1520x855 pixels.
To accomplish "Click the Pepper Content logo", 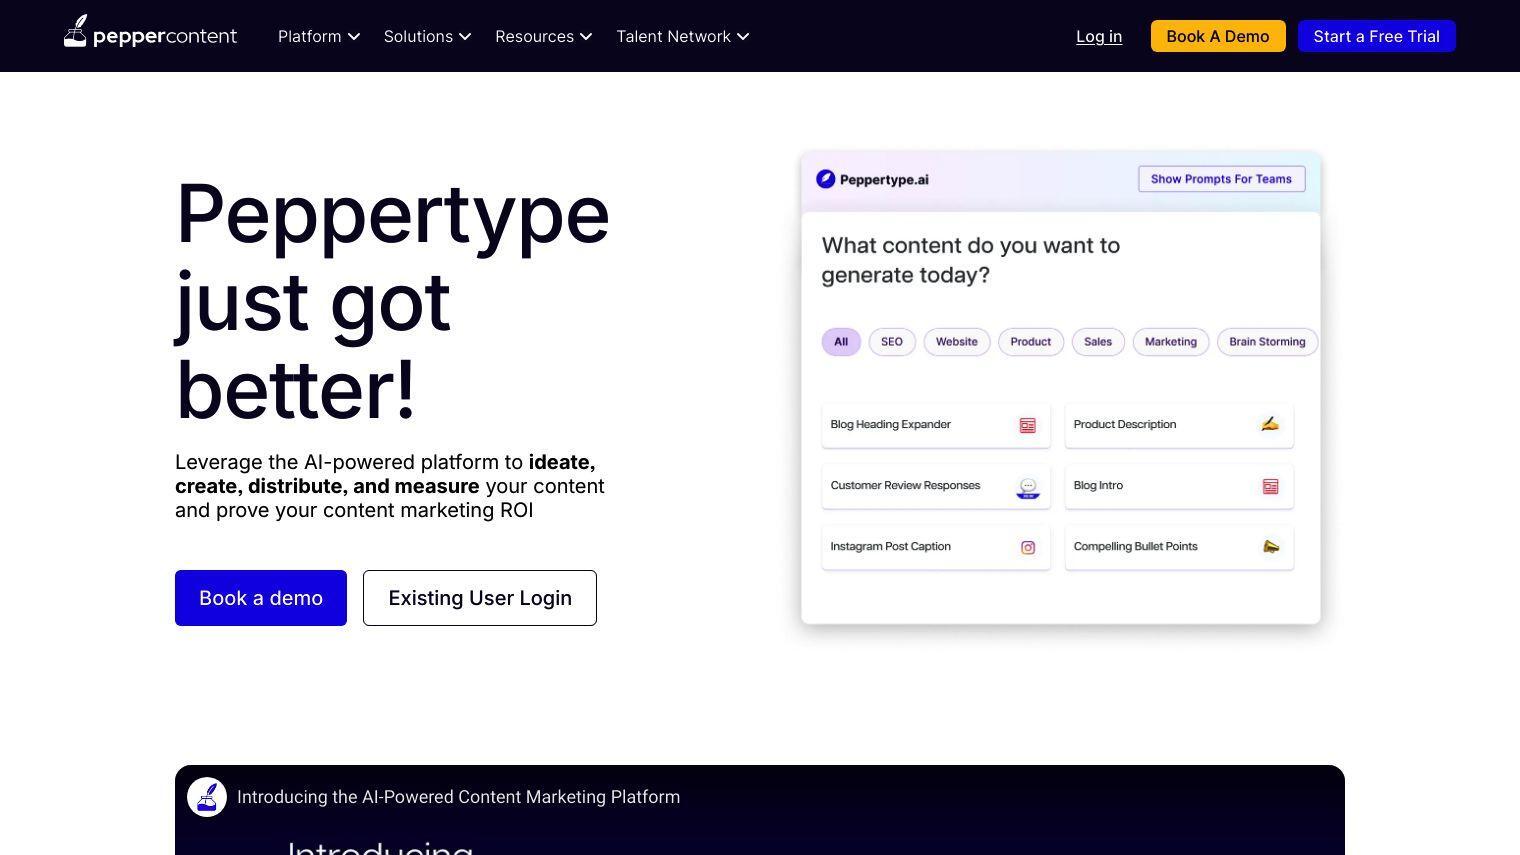I will tap(150, 32).
